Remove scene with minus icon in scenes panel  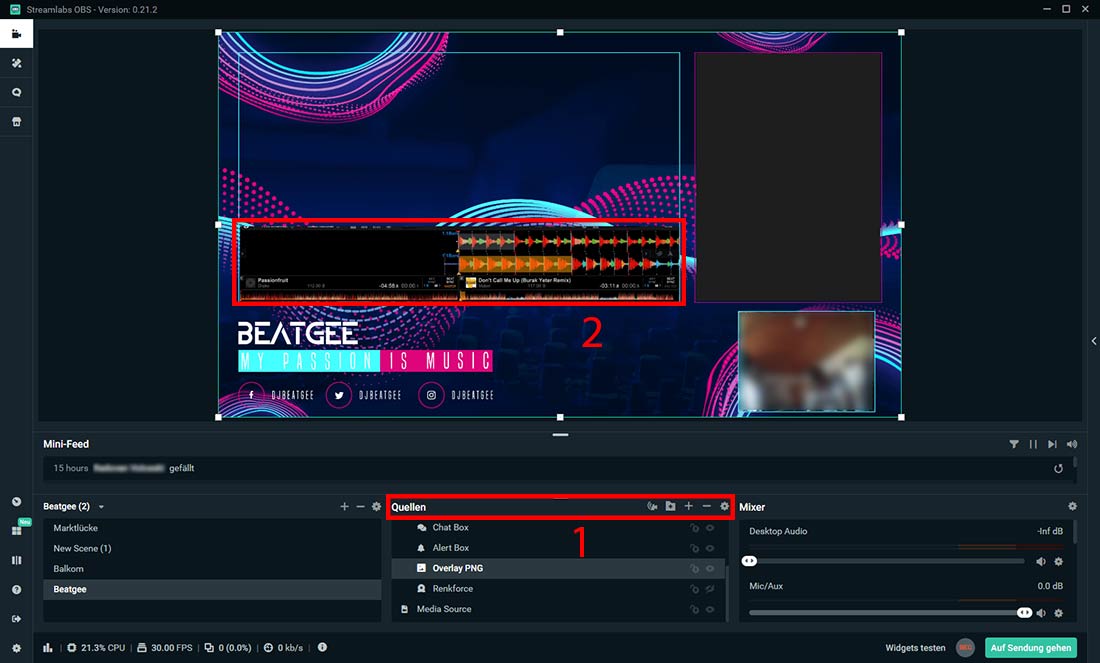pyautogui.click(x=360, y=506)
